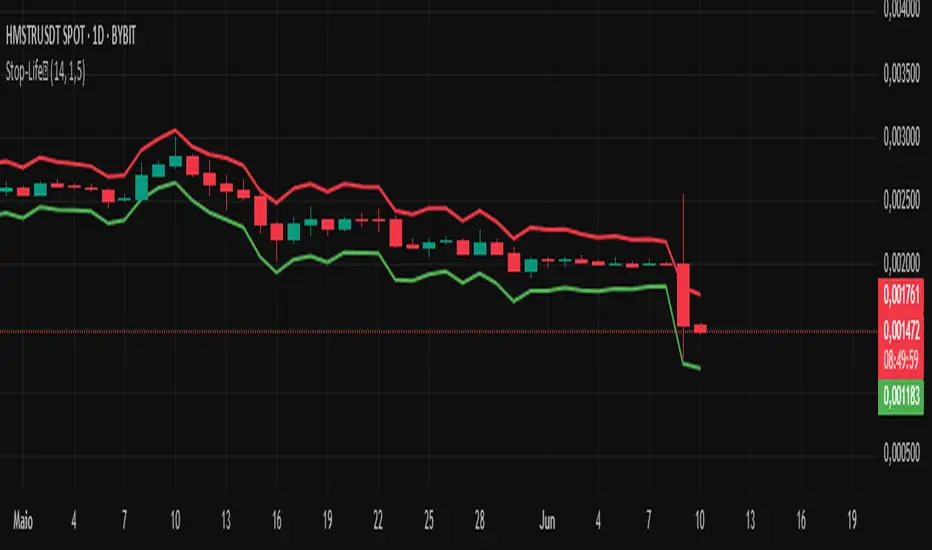
Task: Click the Maio label on time axis
Action: 23,521
